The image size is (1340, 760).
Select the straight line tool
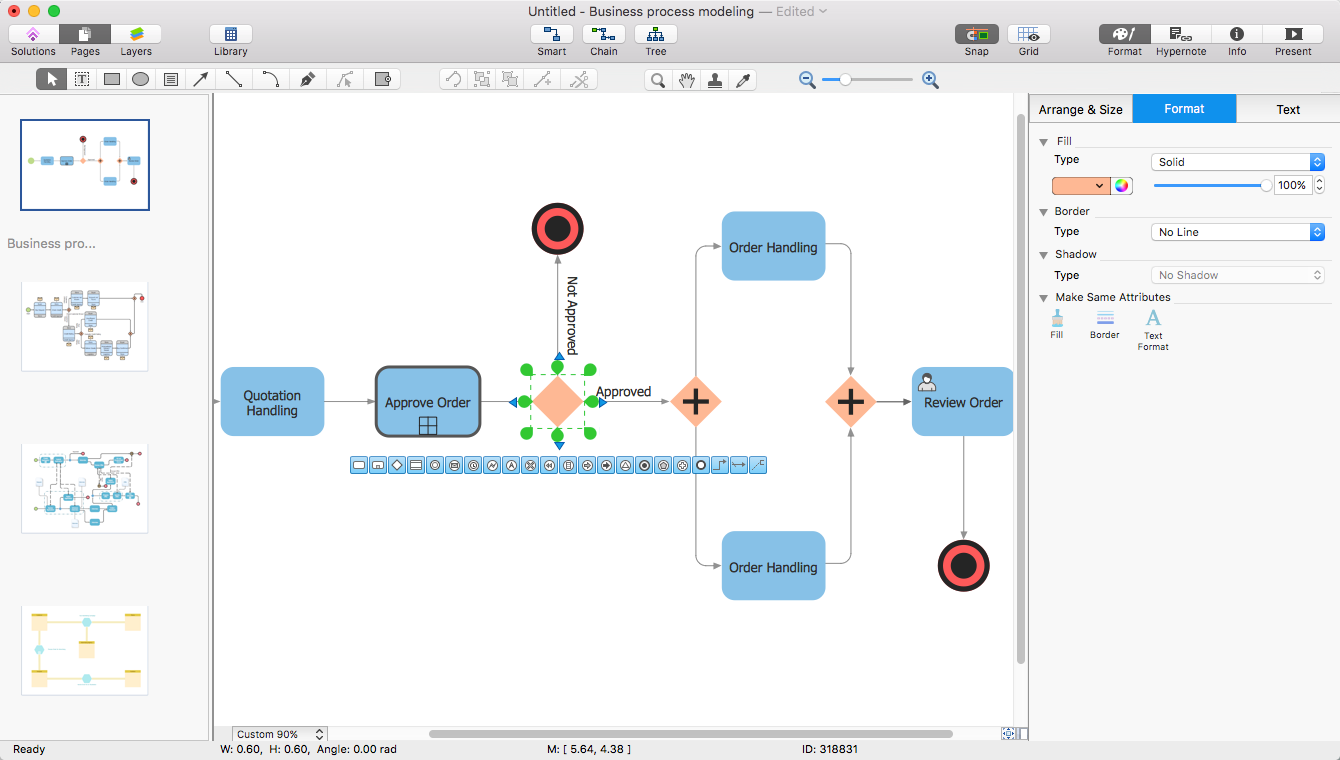tap(234, 79)
